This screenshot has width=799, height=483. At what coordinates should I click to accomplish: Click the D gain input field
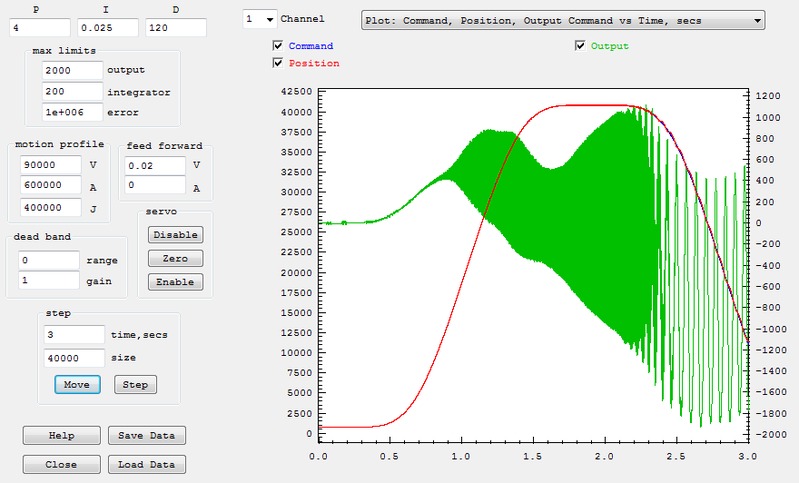(175, 27)
